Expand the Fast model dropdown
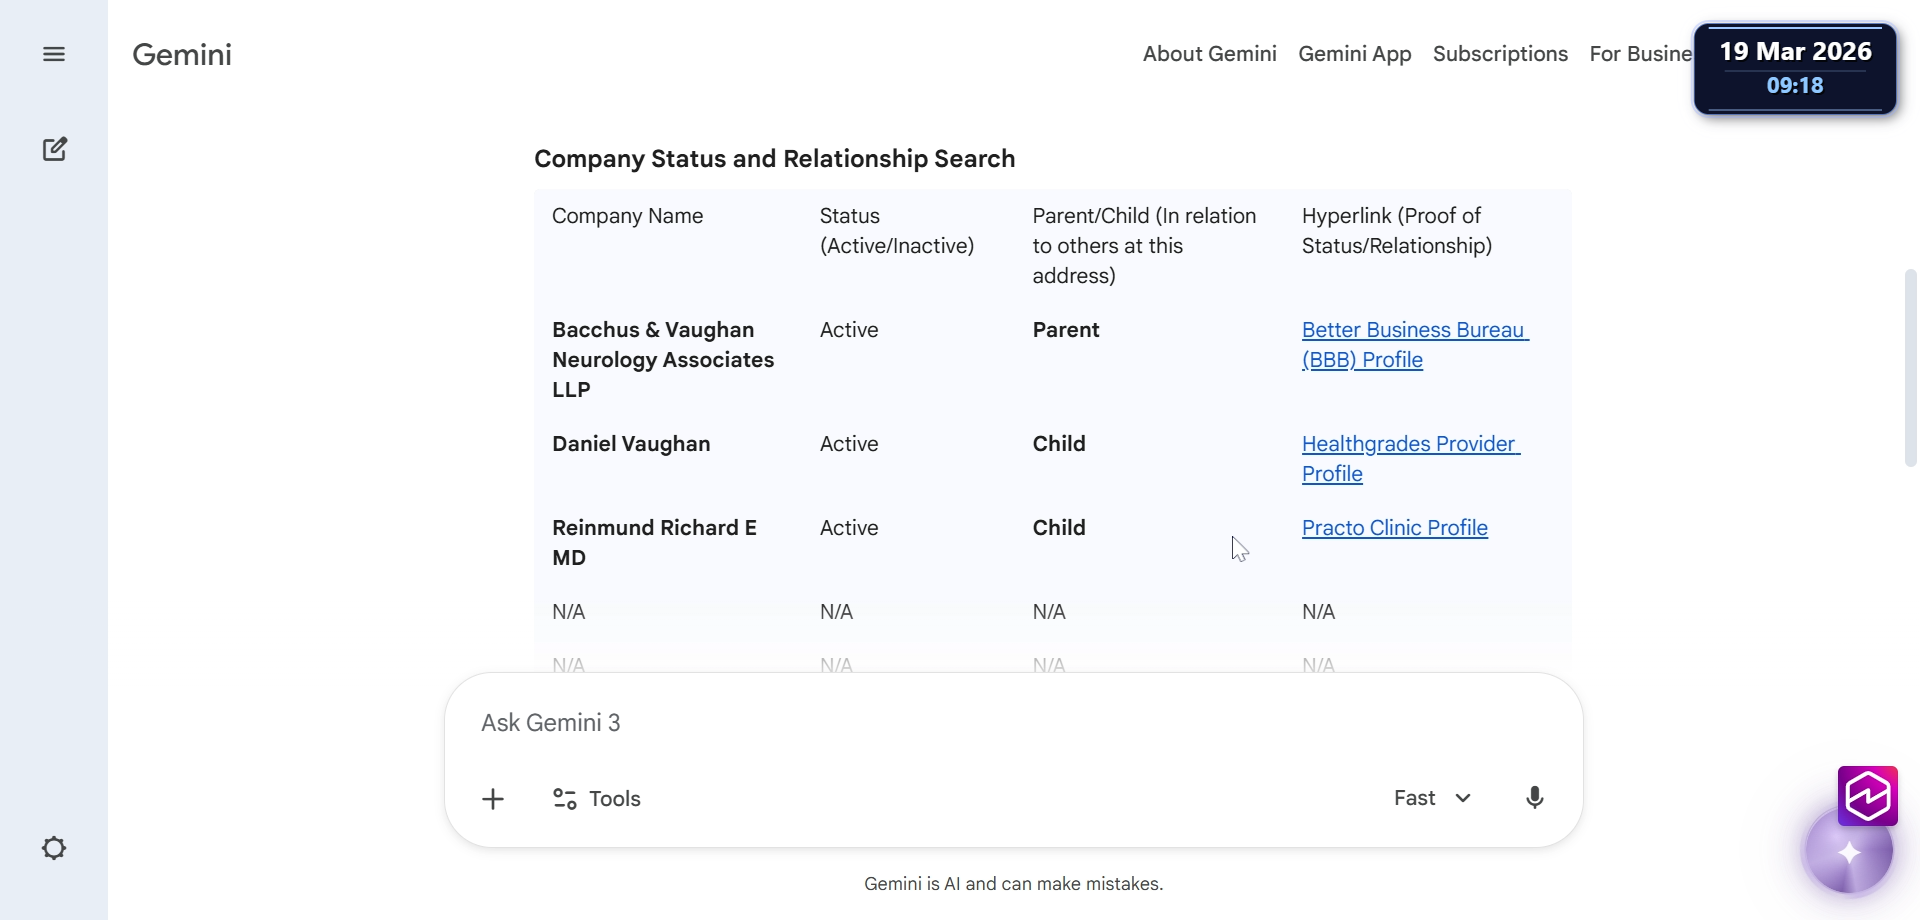The image size is (1920, 920). (1432, 798)
